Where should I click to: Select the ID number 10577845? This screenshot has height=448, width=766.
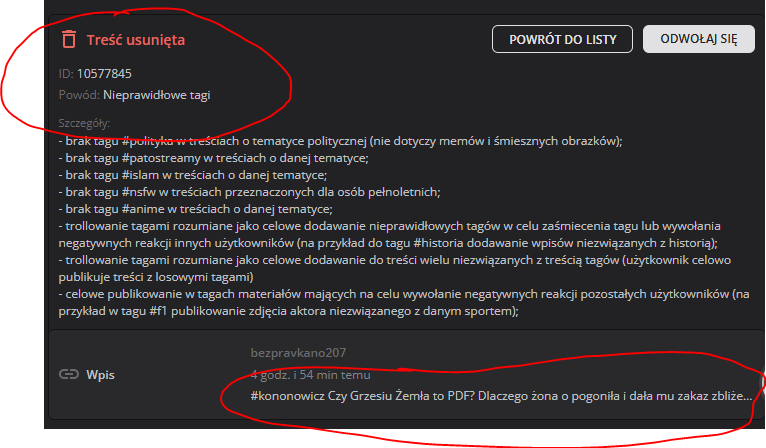[x=104, y=73]
